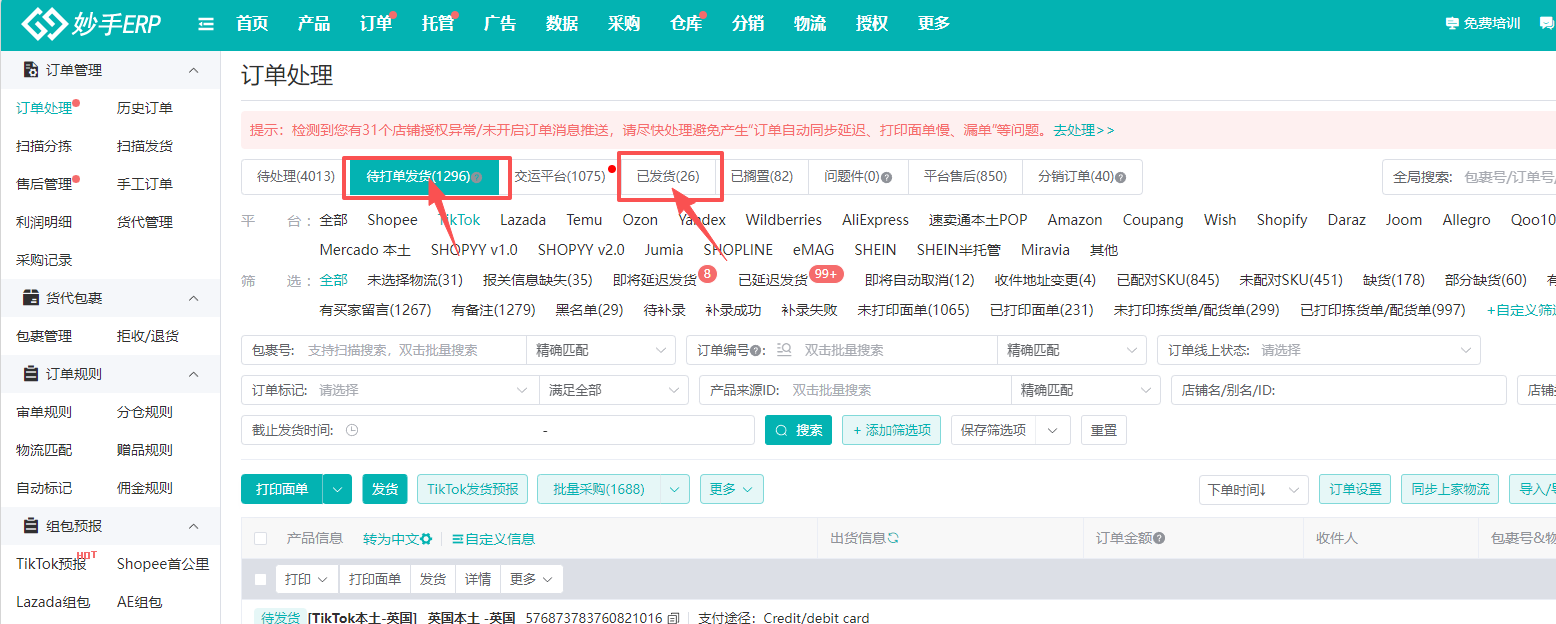Click gear icon beside 转为中文
The image size is (1556, 624).
click(x=426, y=539)
